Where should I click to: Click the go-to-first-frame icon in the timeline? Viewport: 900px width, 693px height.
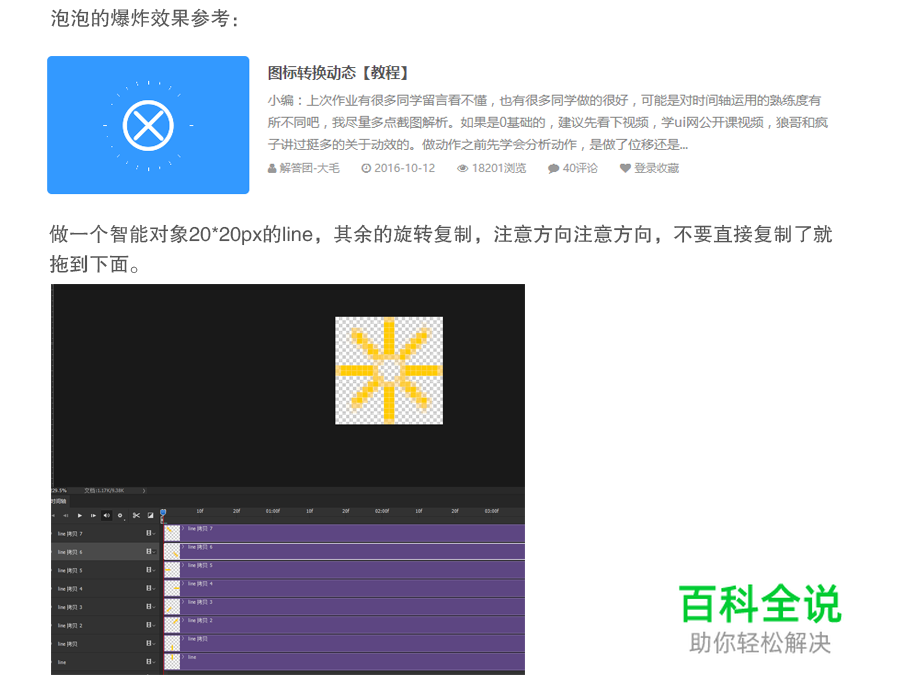pyautogui.click(x=53, y=515)
